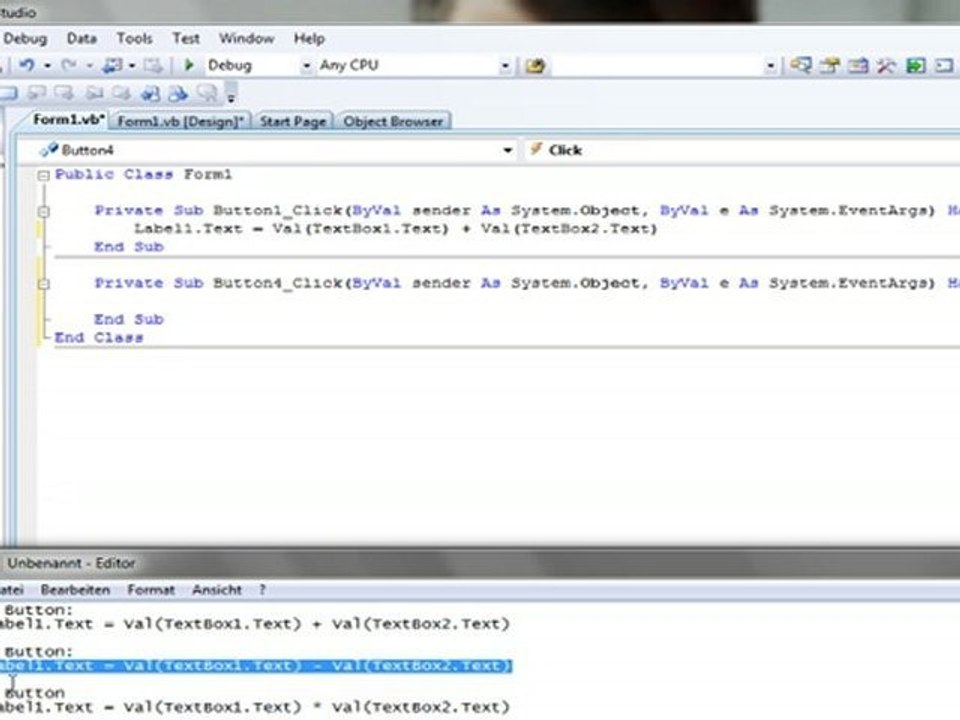Click the Private Sub Button4_Click line
Viewport: 960px width, 720px height.
pos(525,283)
